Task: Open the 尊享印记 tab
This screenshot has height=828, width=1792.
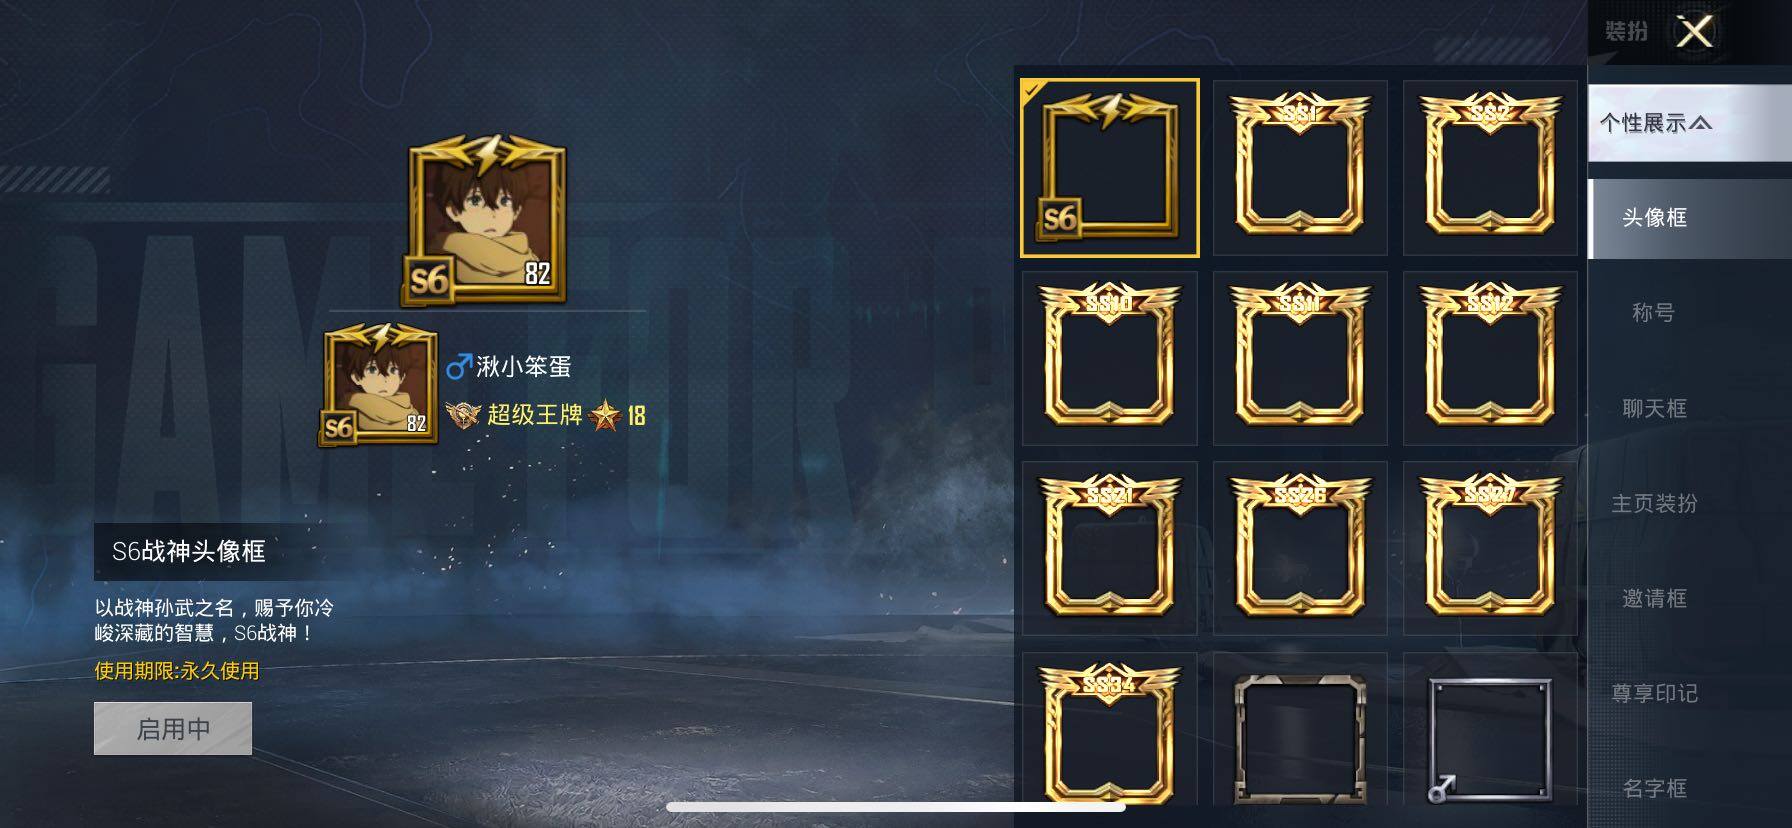Action: [x=1654, y=693]
